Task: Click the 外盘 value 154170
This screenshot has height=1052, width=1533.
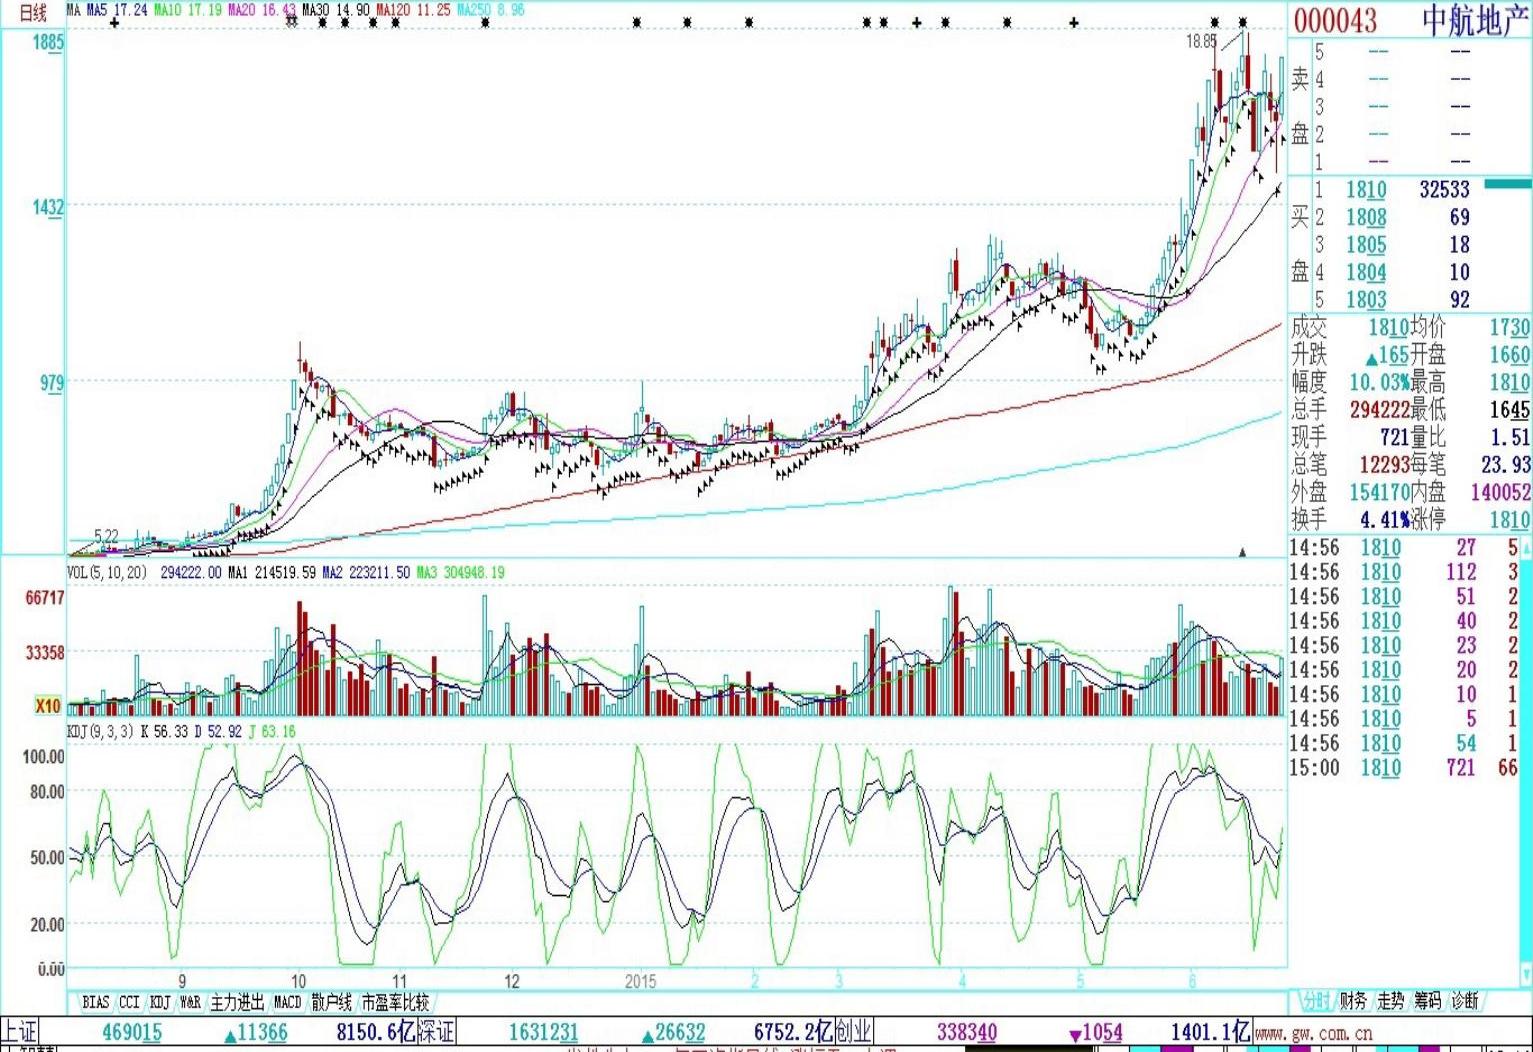Action: [x=1379, y=492]
